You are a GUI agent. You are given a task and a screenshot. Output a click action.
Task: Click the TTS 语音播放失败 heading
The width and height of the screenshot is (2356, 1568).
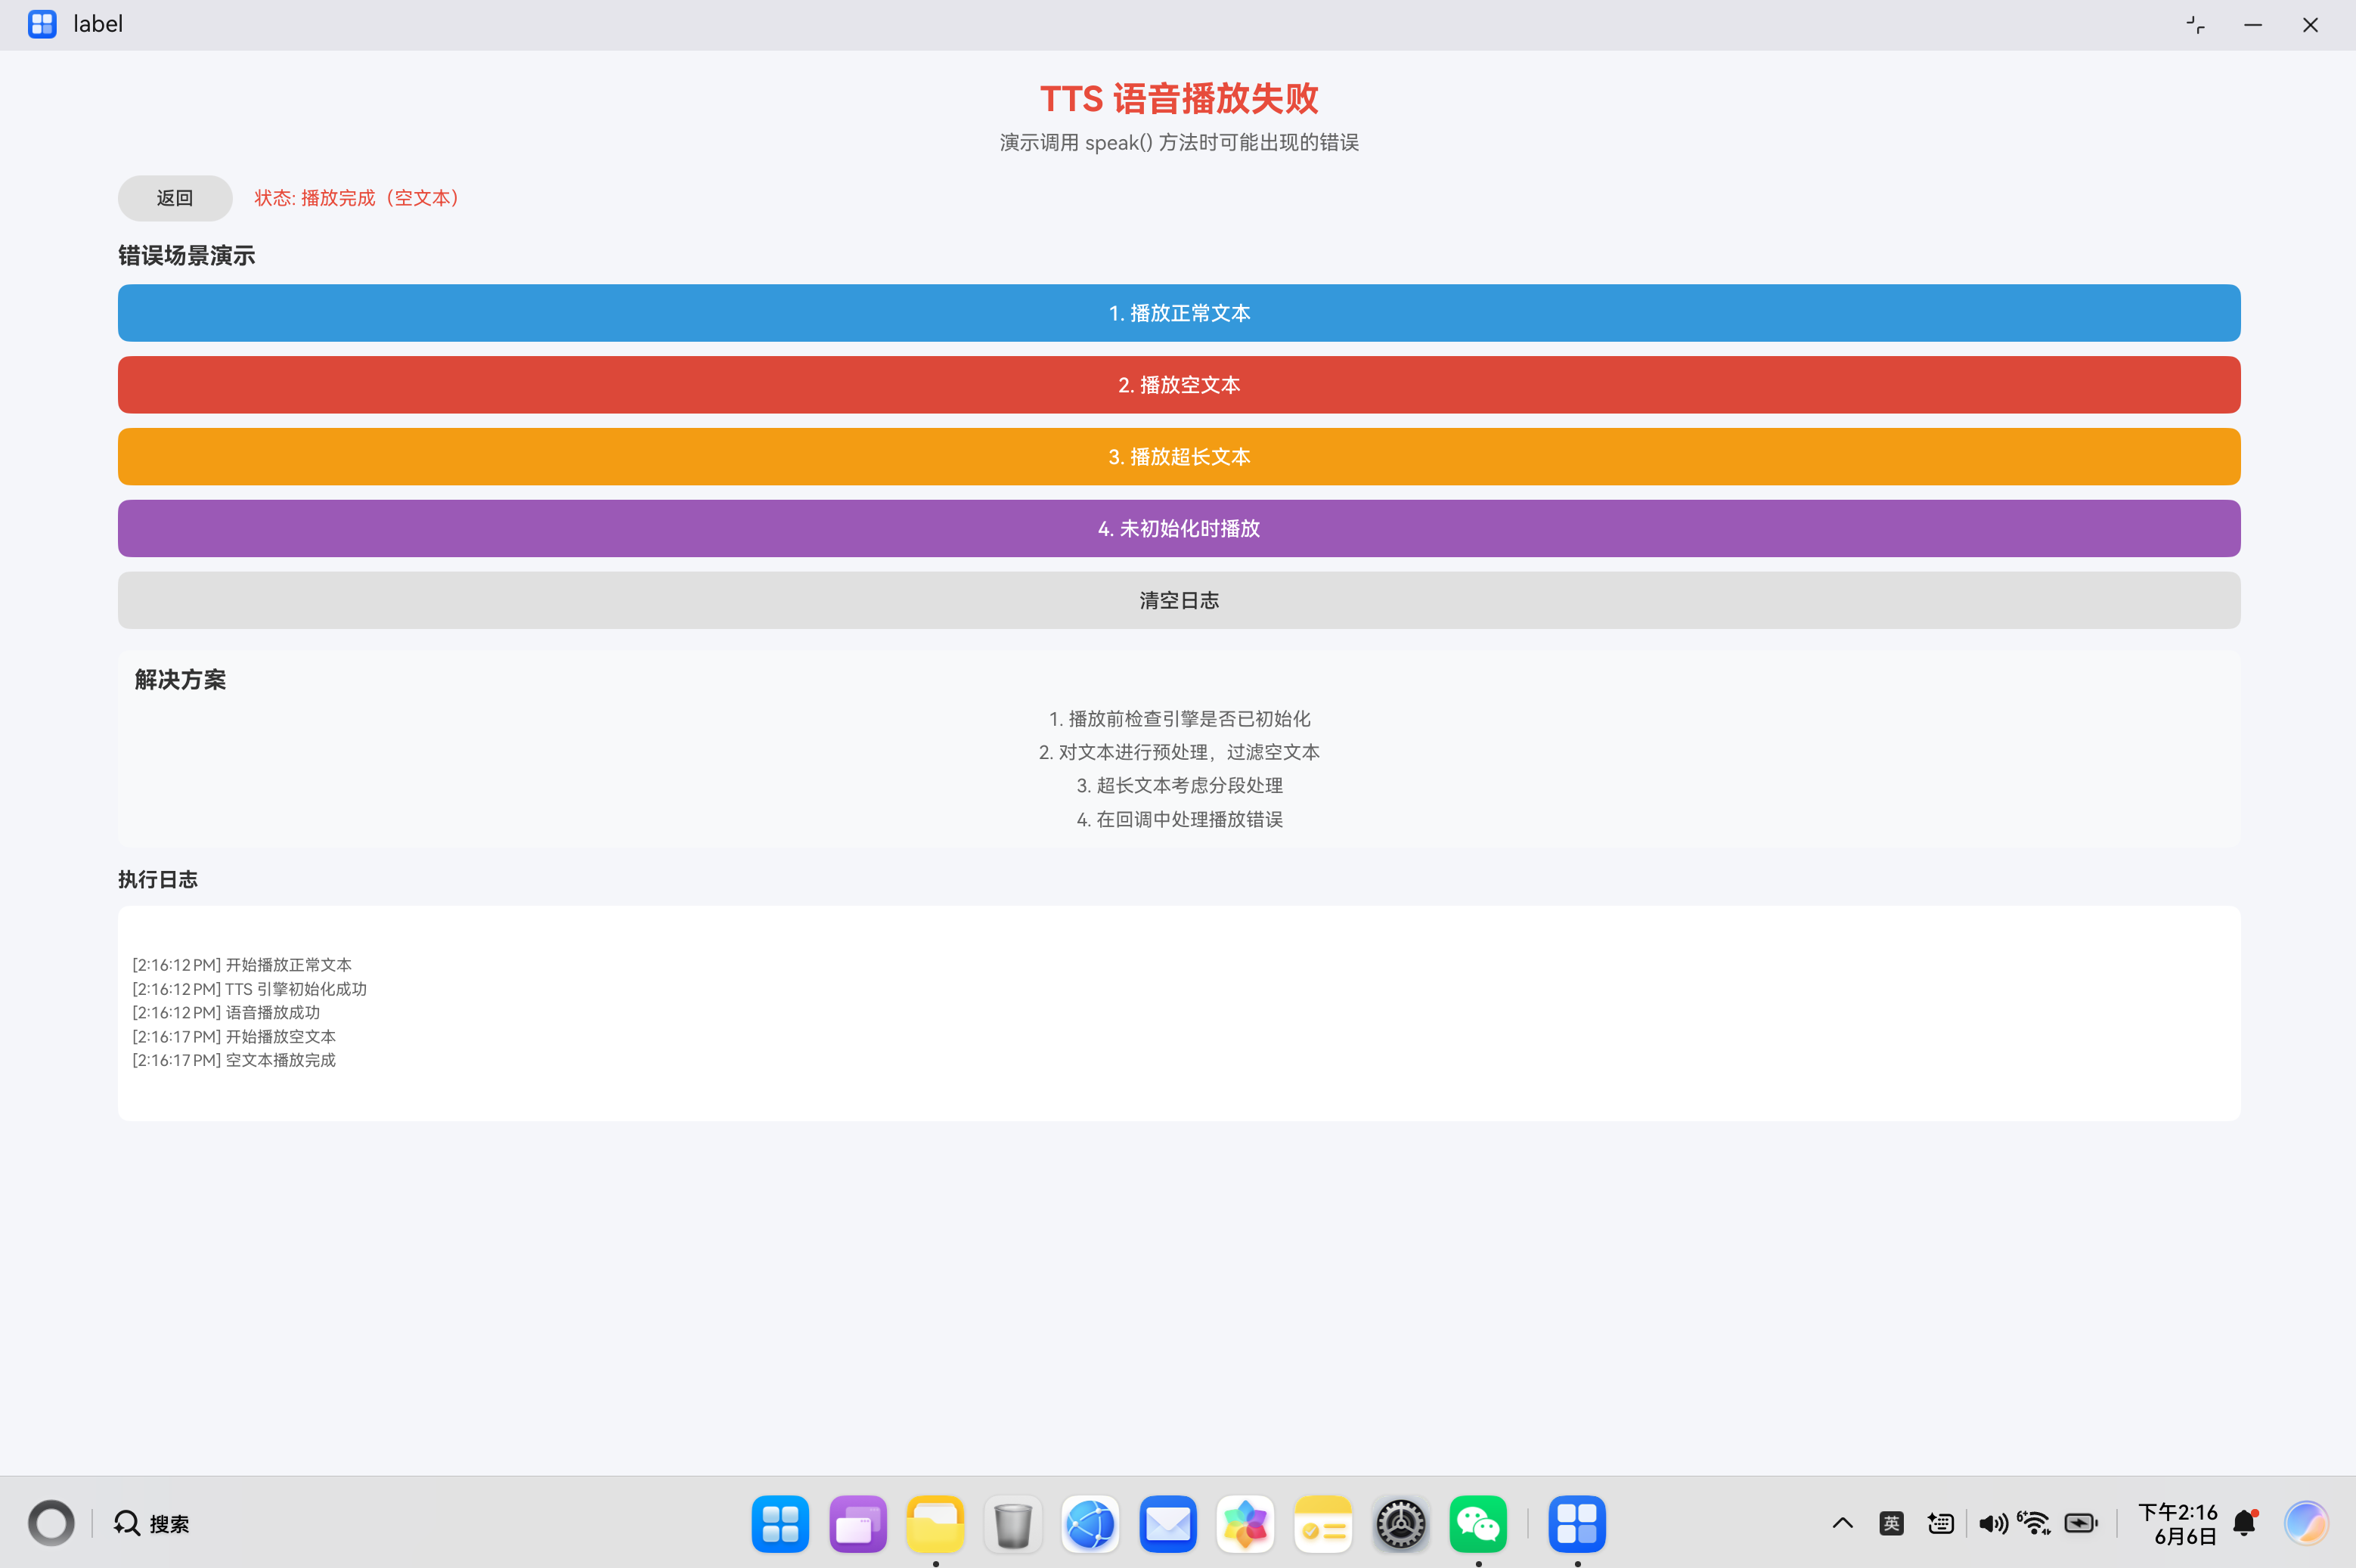pyautogui.click(x=1179, y=98)
